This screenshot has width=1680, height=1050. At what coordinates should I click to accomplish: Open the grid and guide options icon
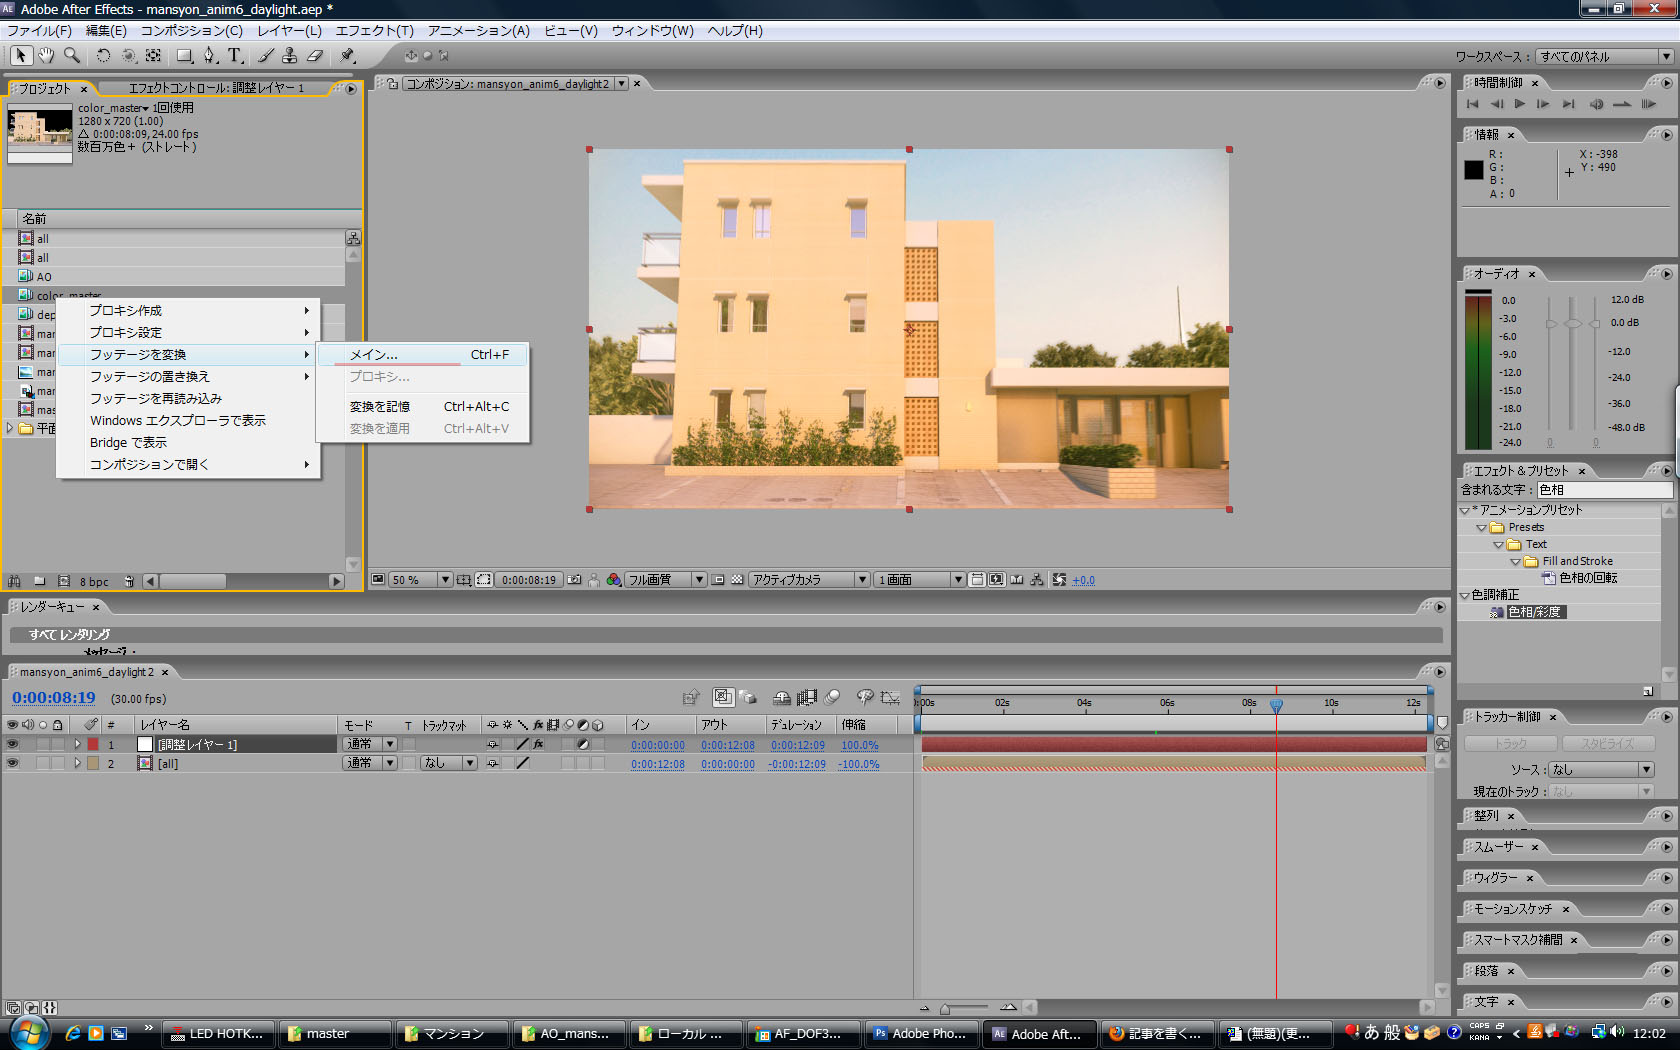pos(464,580)
